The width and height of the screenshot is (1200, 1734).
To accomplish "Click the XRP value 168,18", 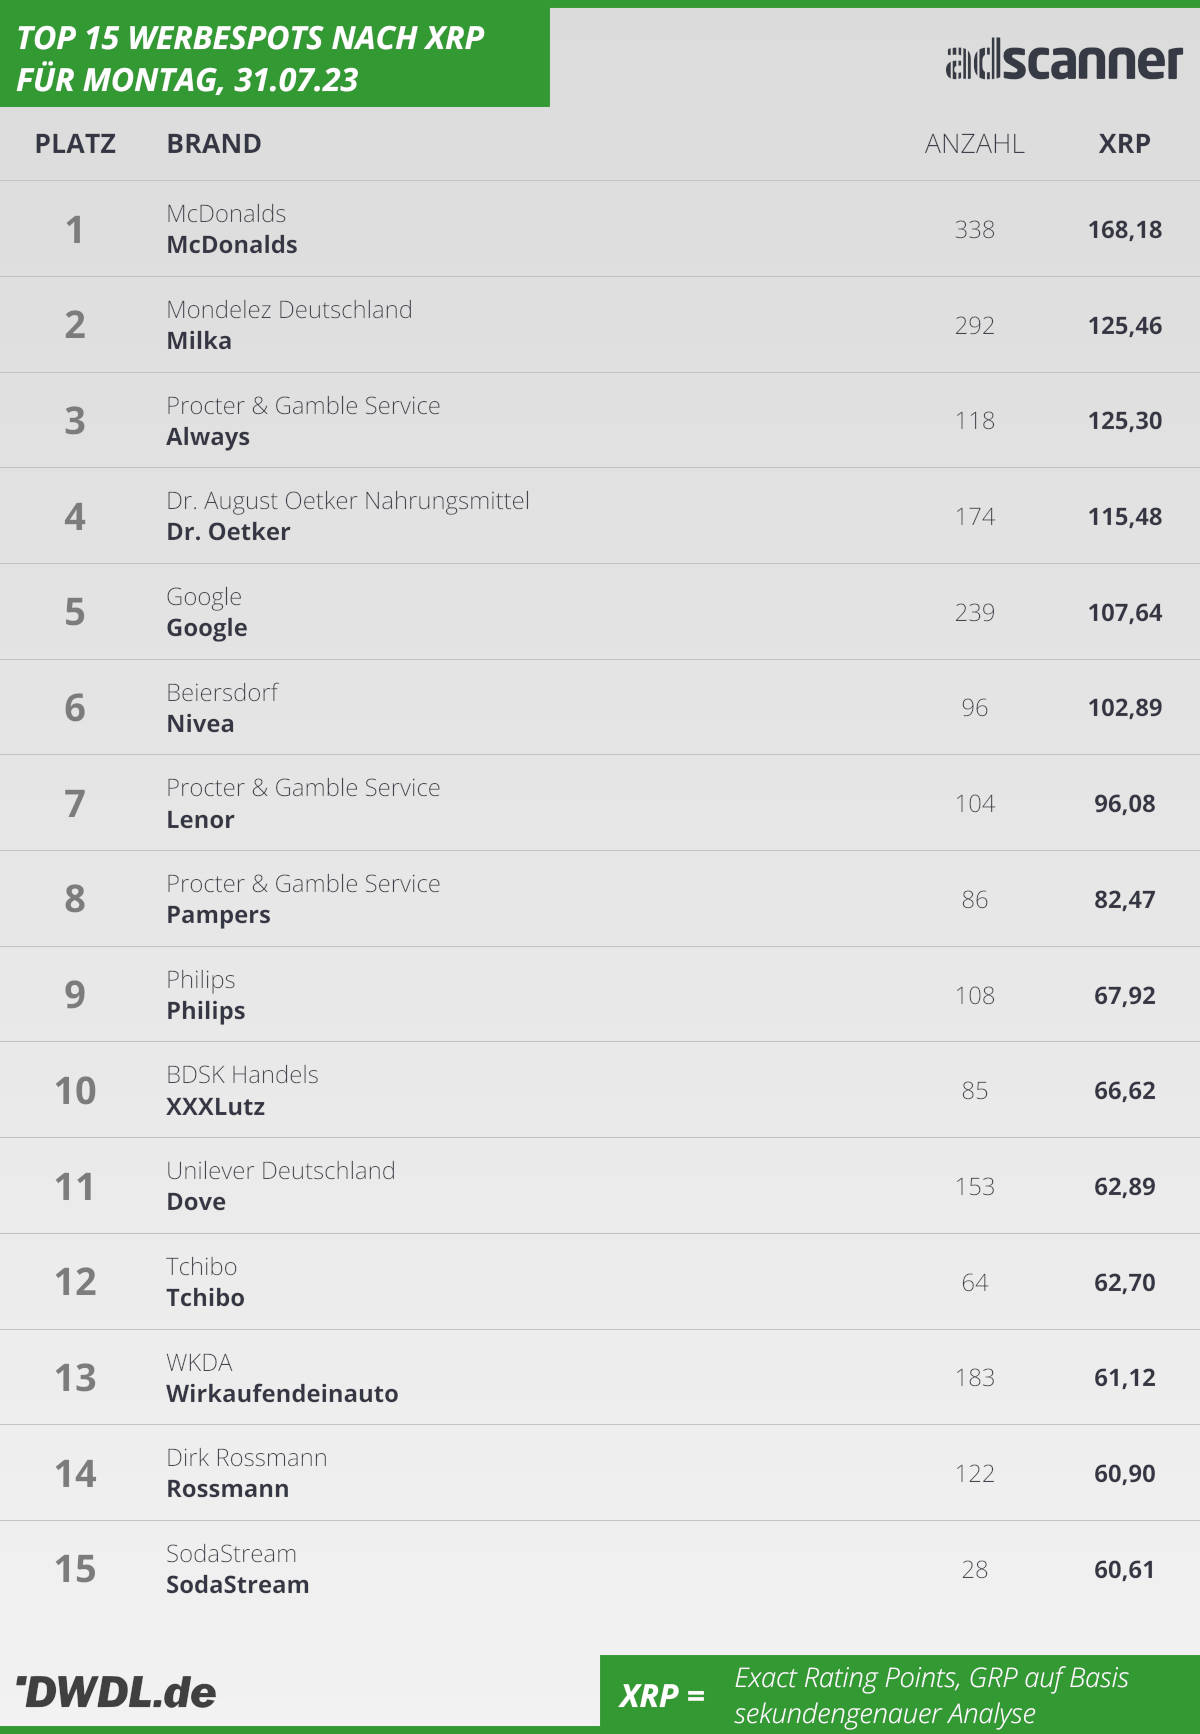I will click(1125, 230).
